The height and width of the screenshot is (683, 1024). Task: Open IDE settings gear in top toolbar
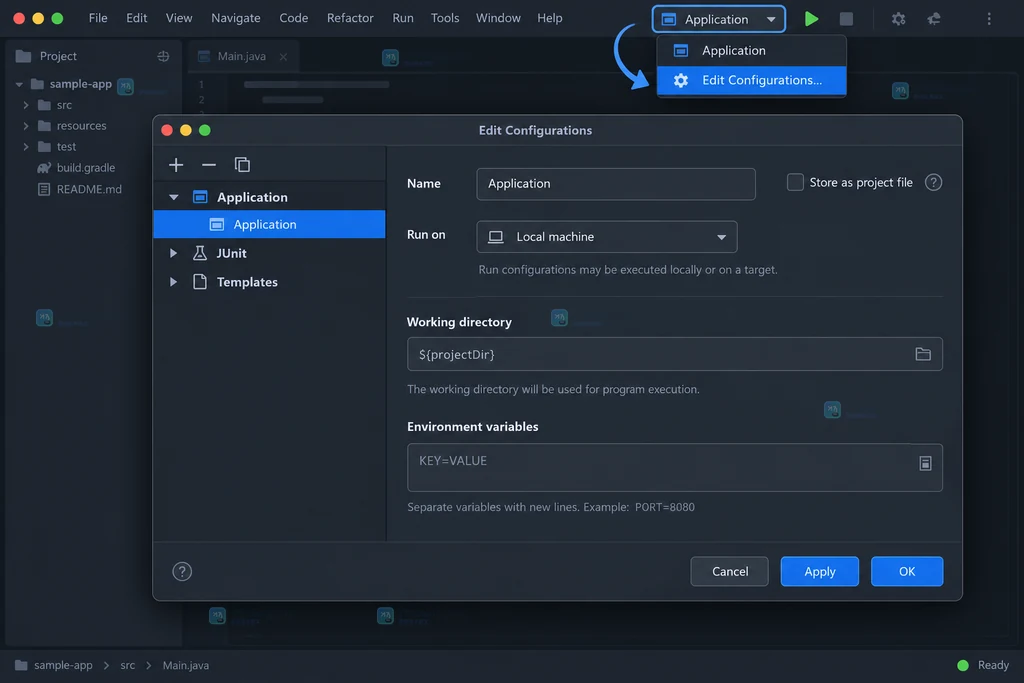(x=899, y=19)
